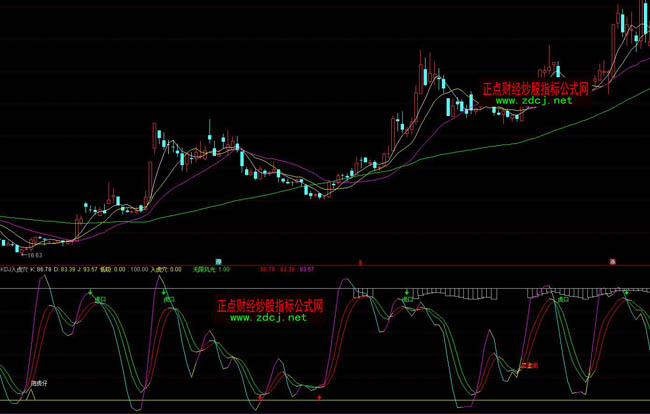Click the K: 86.78 value in the legend
Image resolution: width=650 pixels, height=414 pixels.
point(42,269)
